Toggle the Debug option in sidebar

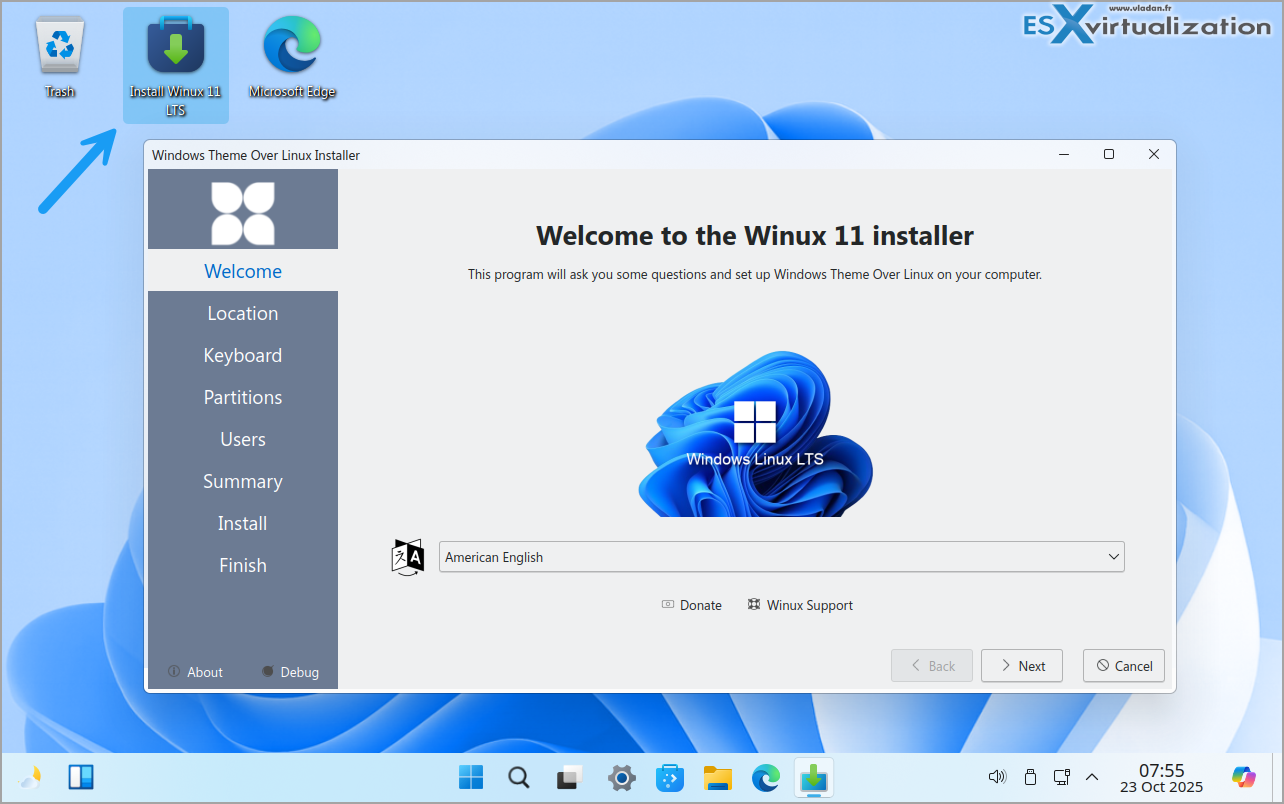pyautogui.click(x=290, y=672)
